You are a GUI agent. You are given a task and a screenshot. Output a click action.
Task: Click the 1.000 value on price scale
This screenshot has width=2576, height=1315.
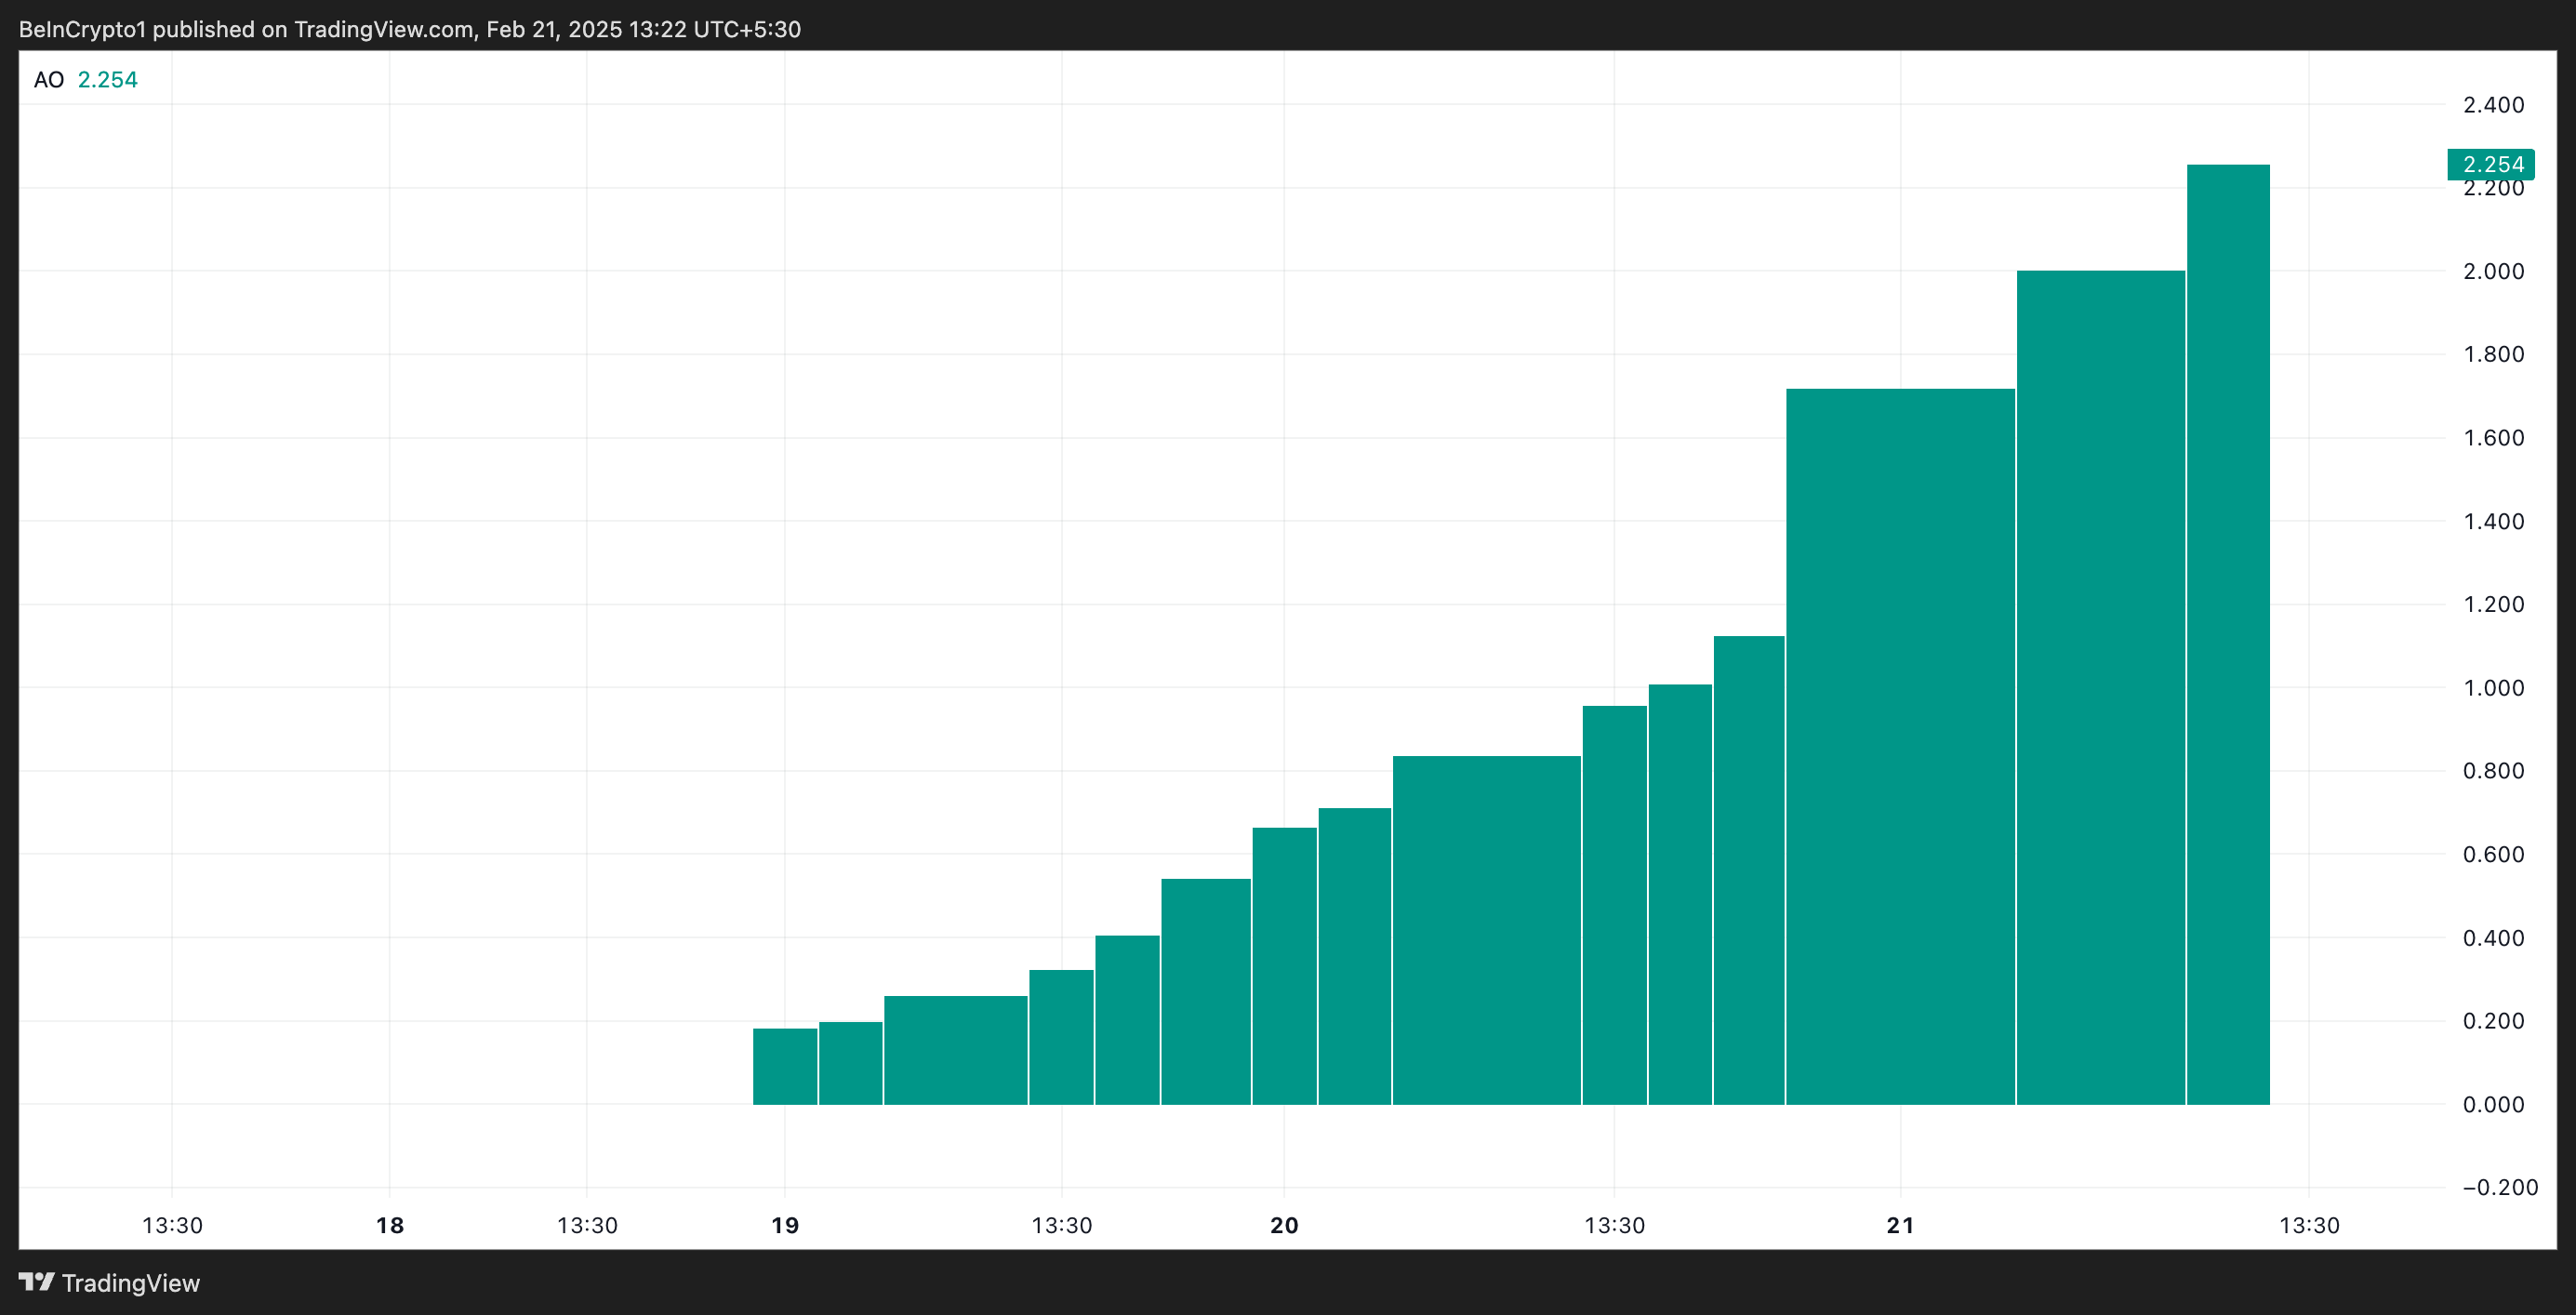coord(2493,688)
